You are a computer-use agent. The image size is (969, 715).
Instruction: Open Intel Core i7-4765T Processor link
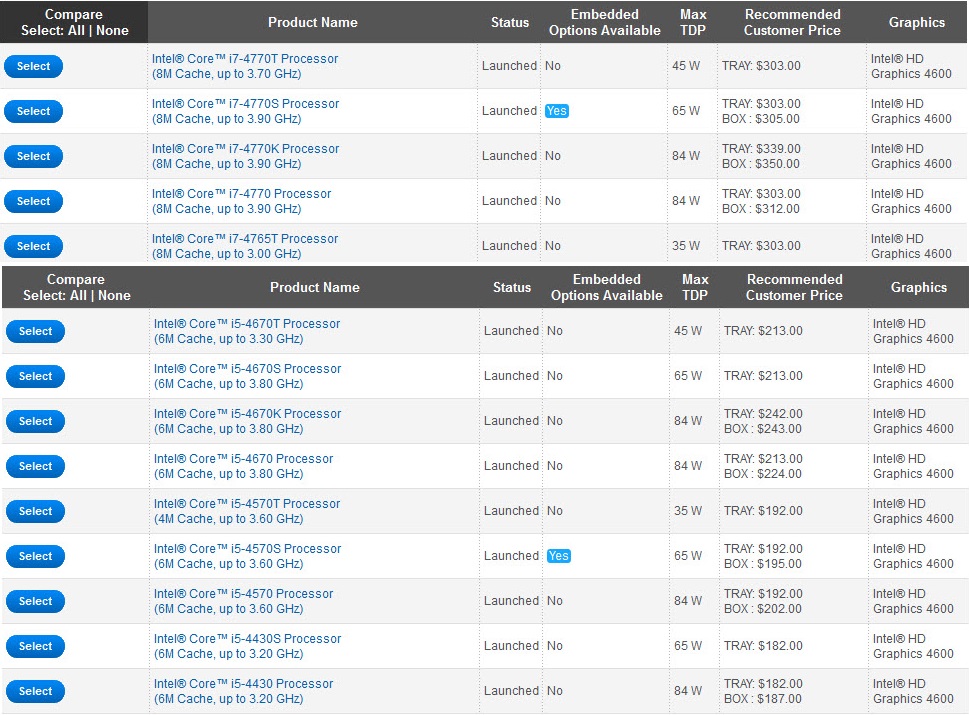tap(245, 247)
